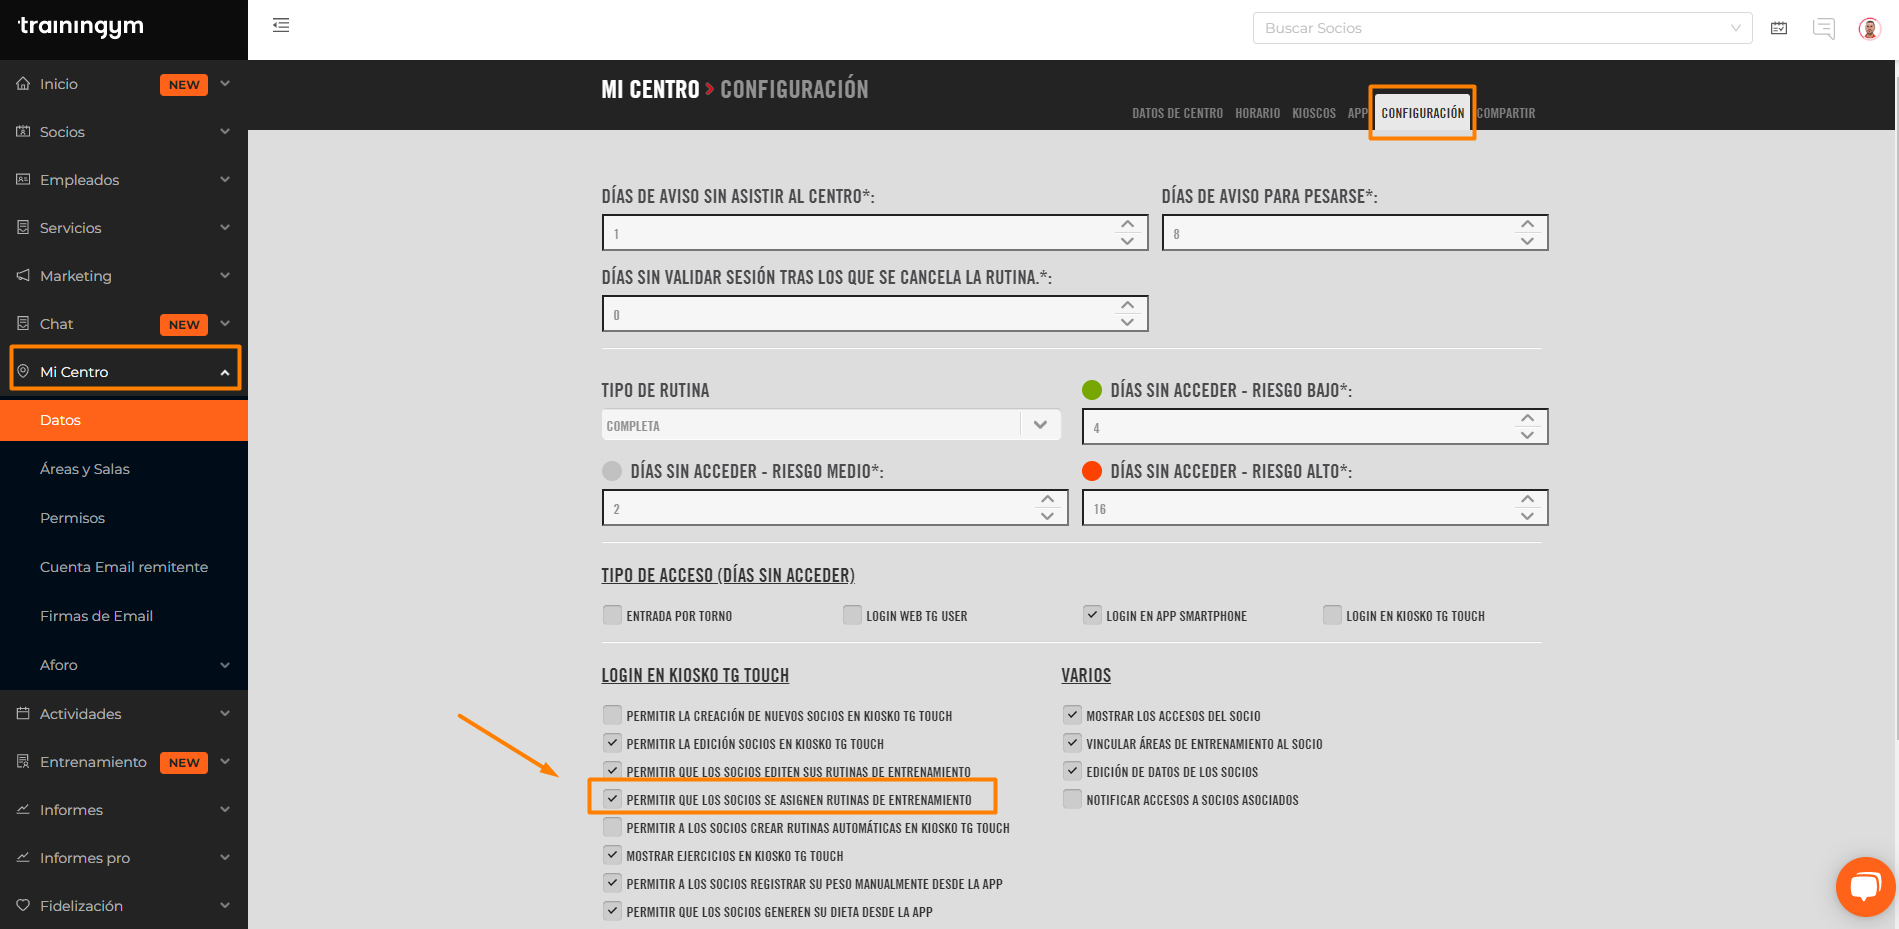Image resolution: width=1899 pixels, height=929 pixels.
Task: Expand the Actividades sidebar menu
Action: click(225, 714)
